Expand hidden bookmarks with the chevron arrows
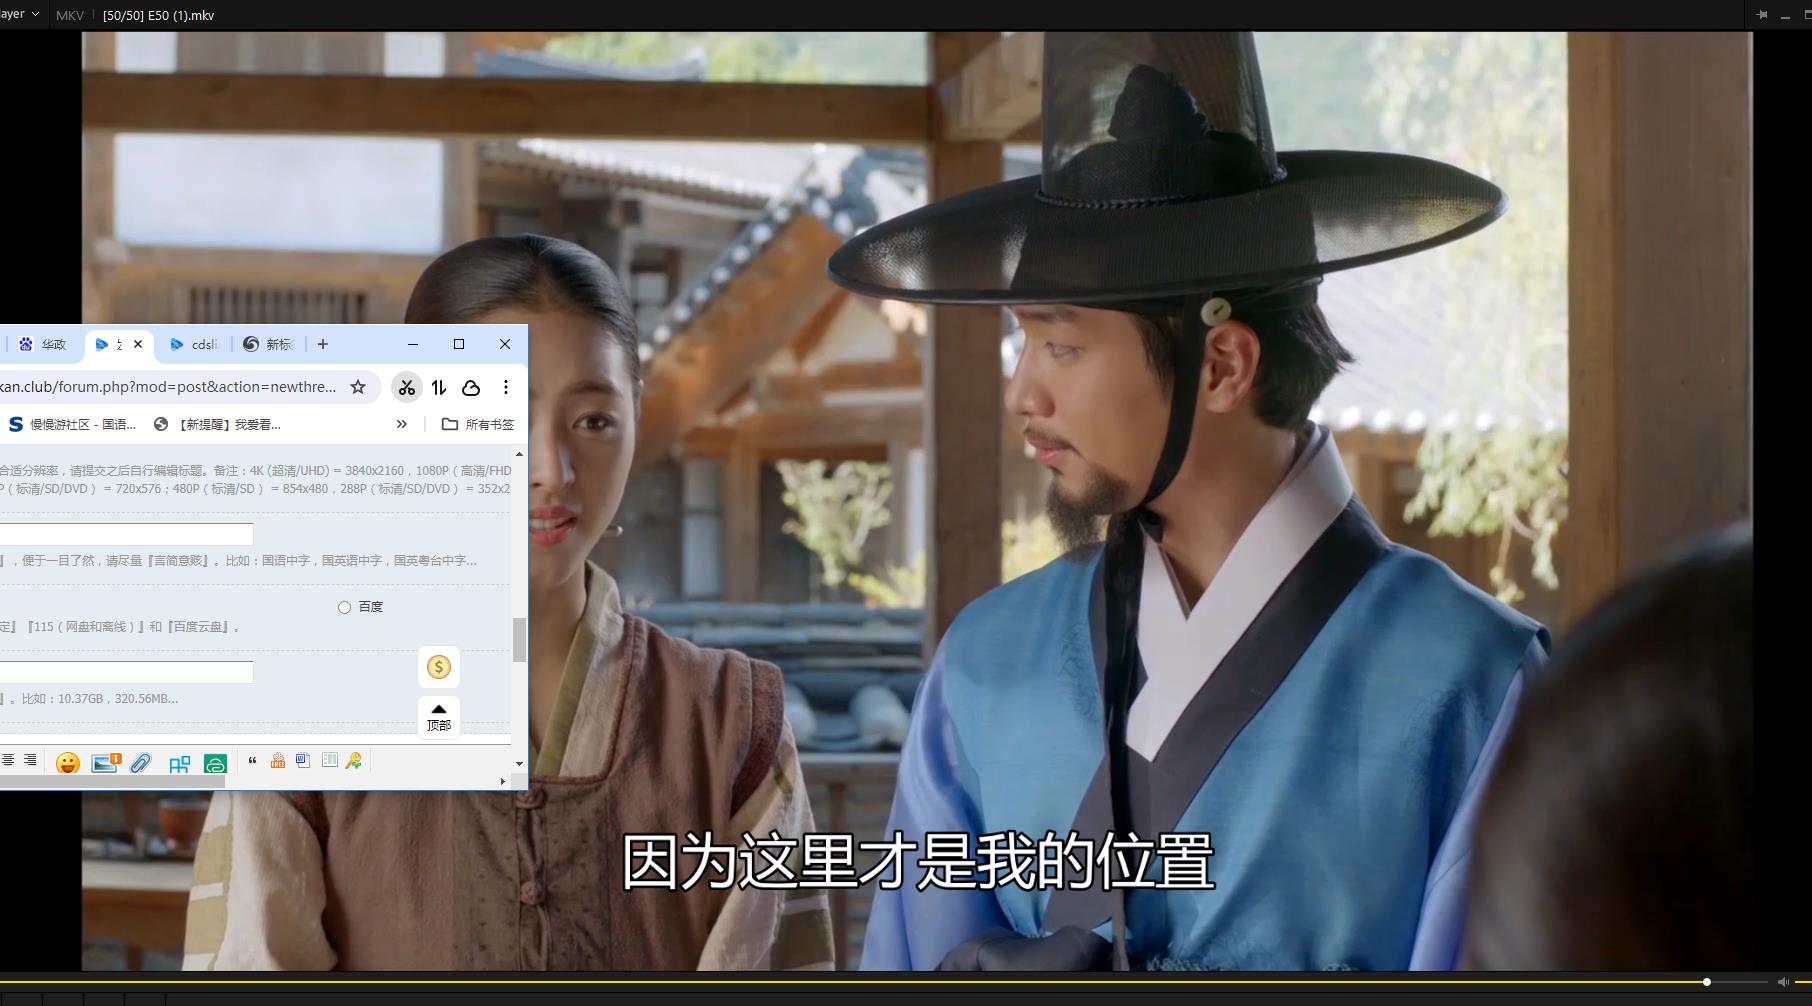The width and height of the screenshot is (1812, 1006). click(x=402, y=424)
